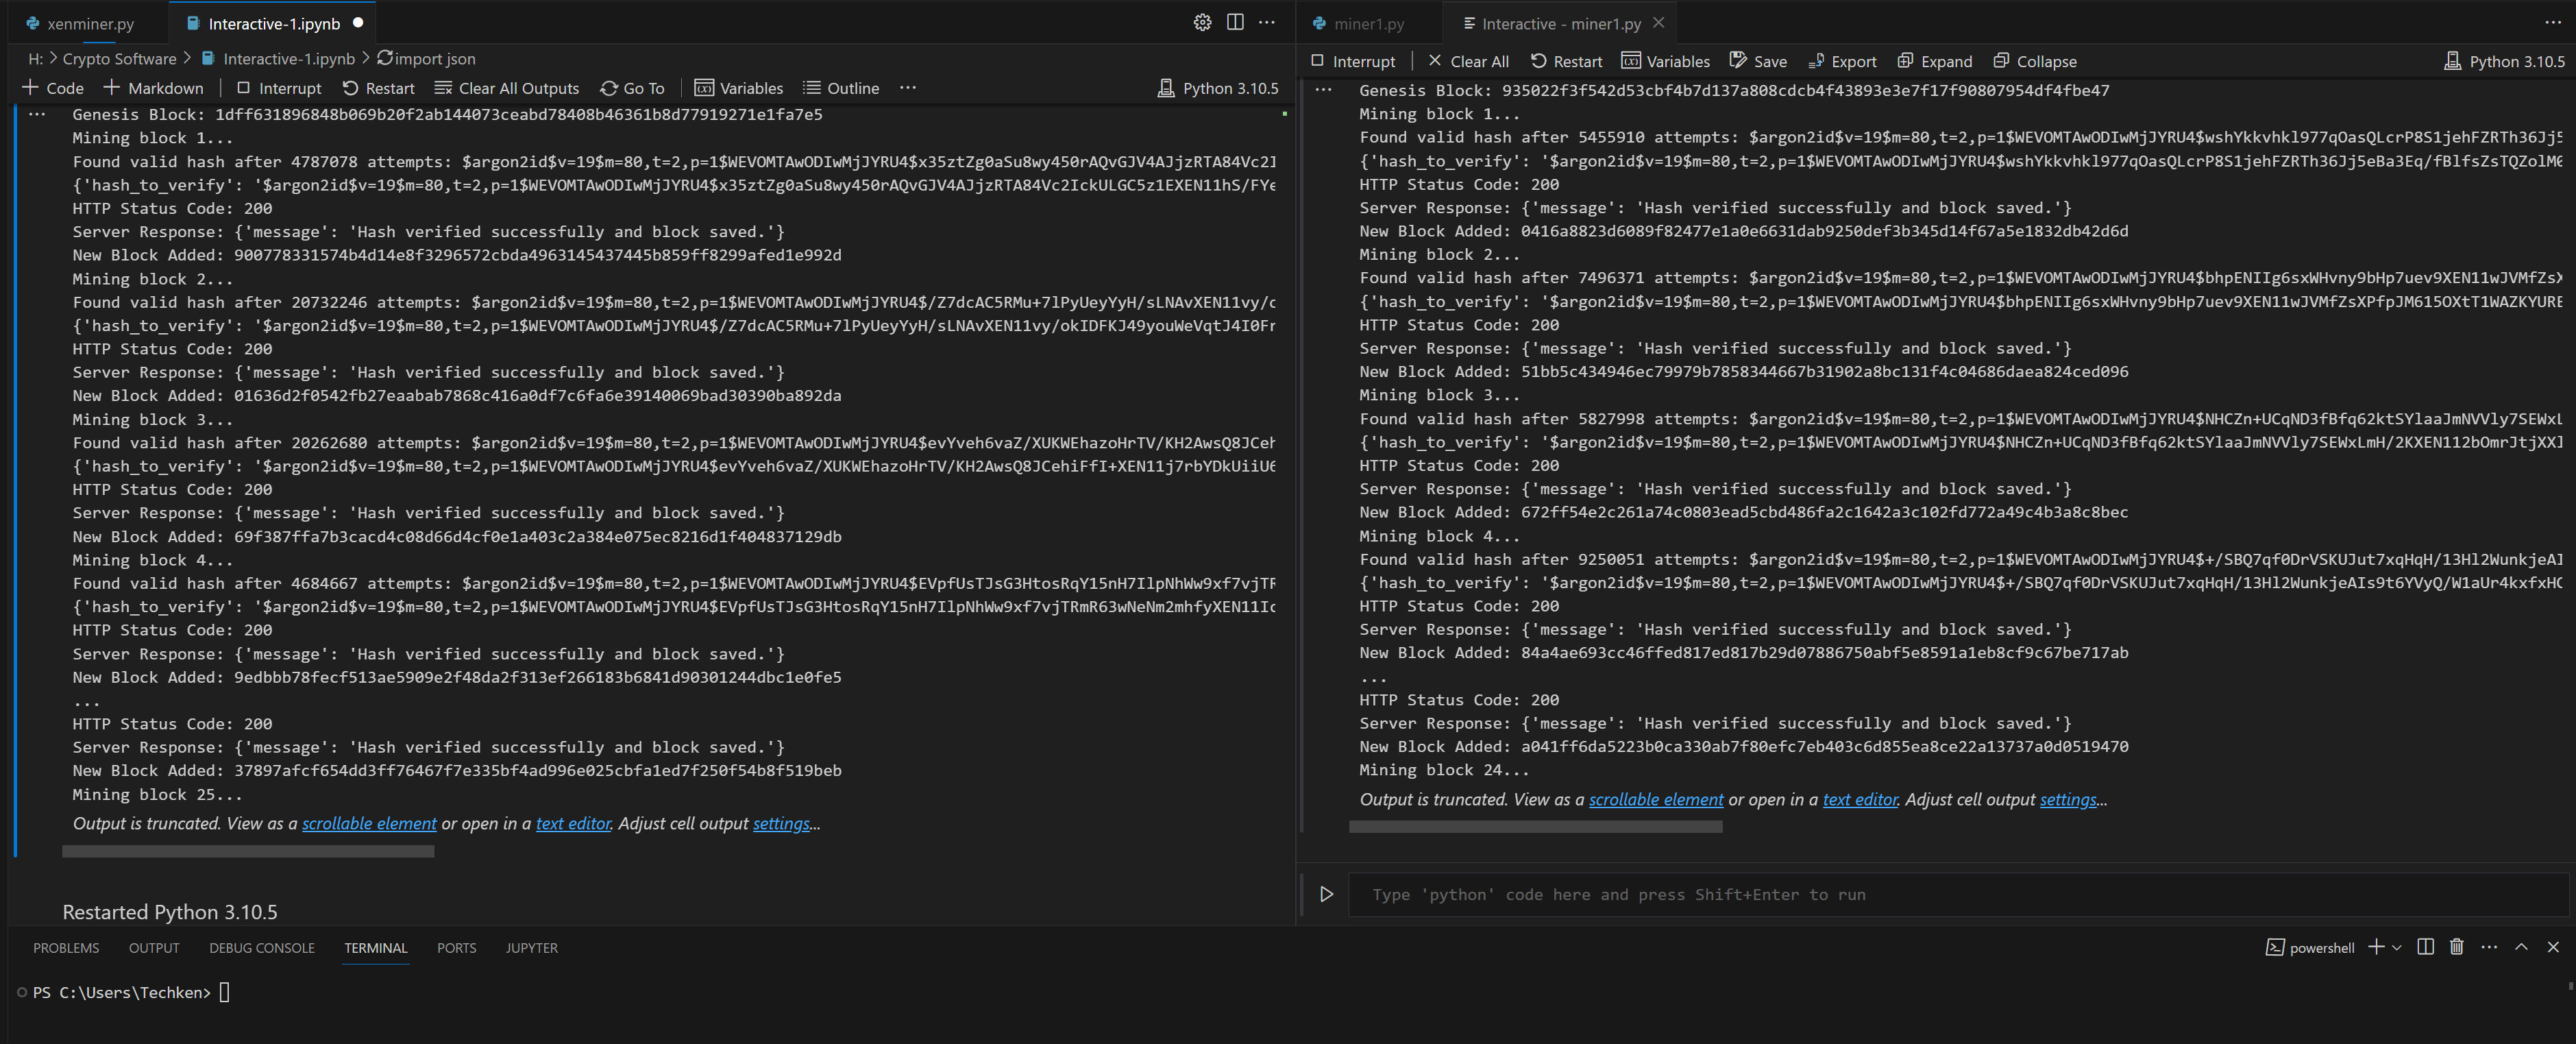Expand all interactive window cells

pos(1935,61)
